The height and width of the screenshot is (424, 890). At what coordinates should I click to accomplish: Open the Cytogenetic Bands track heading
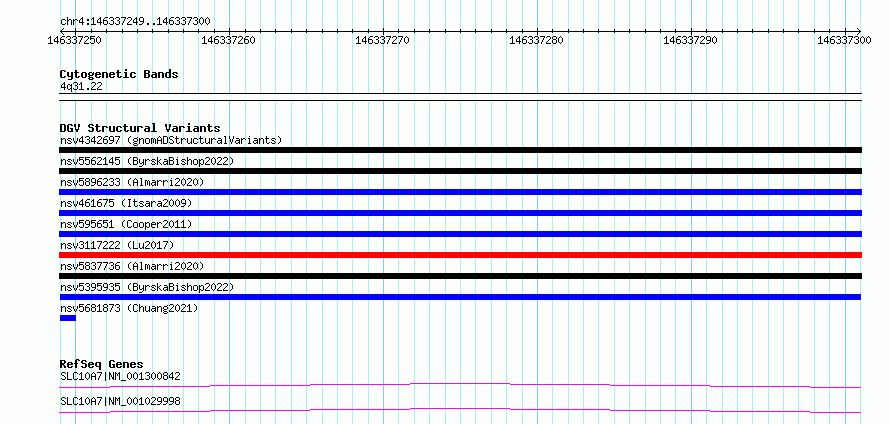coord(119,74)
